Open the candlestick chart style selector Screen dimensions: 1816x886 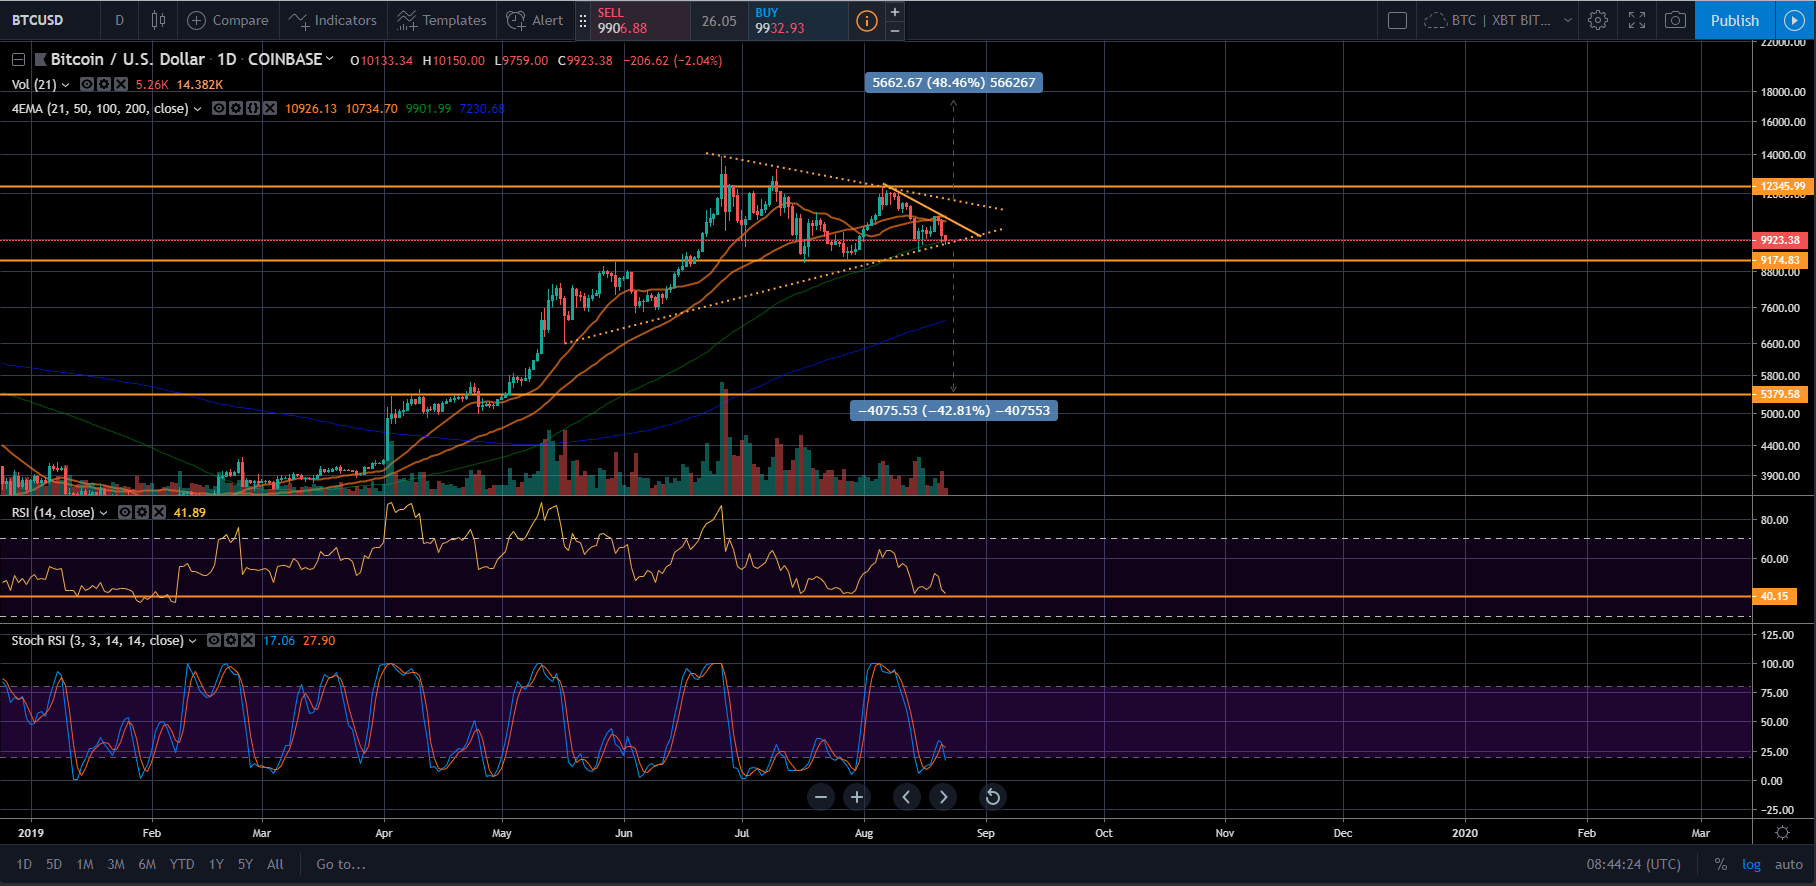pos(158,20)
